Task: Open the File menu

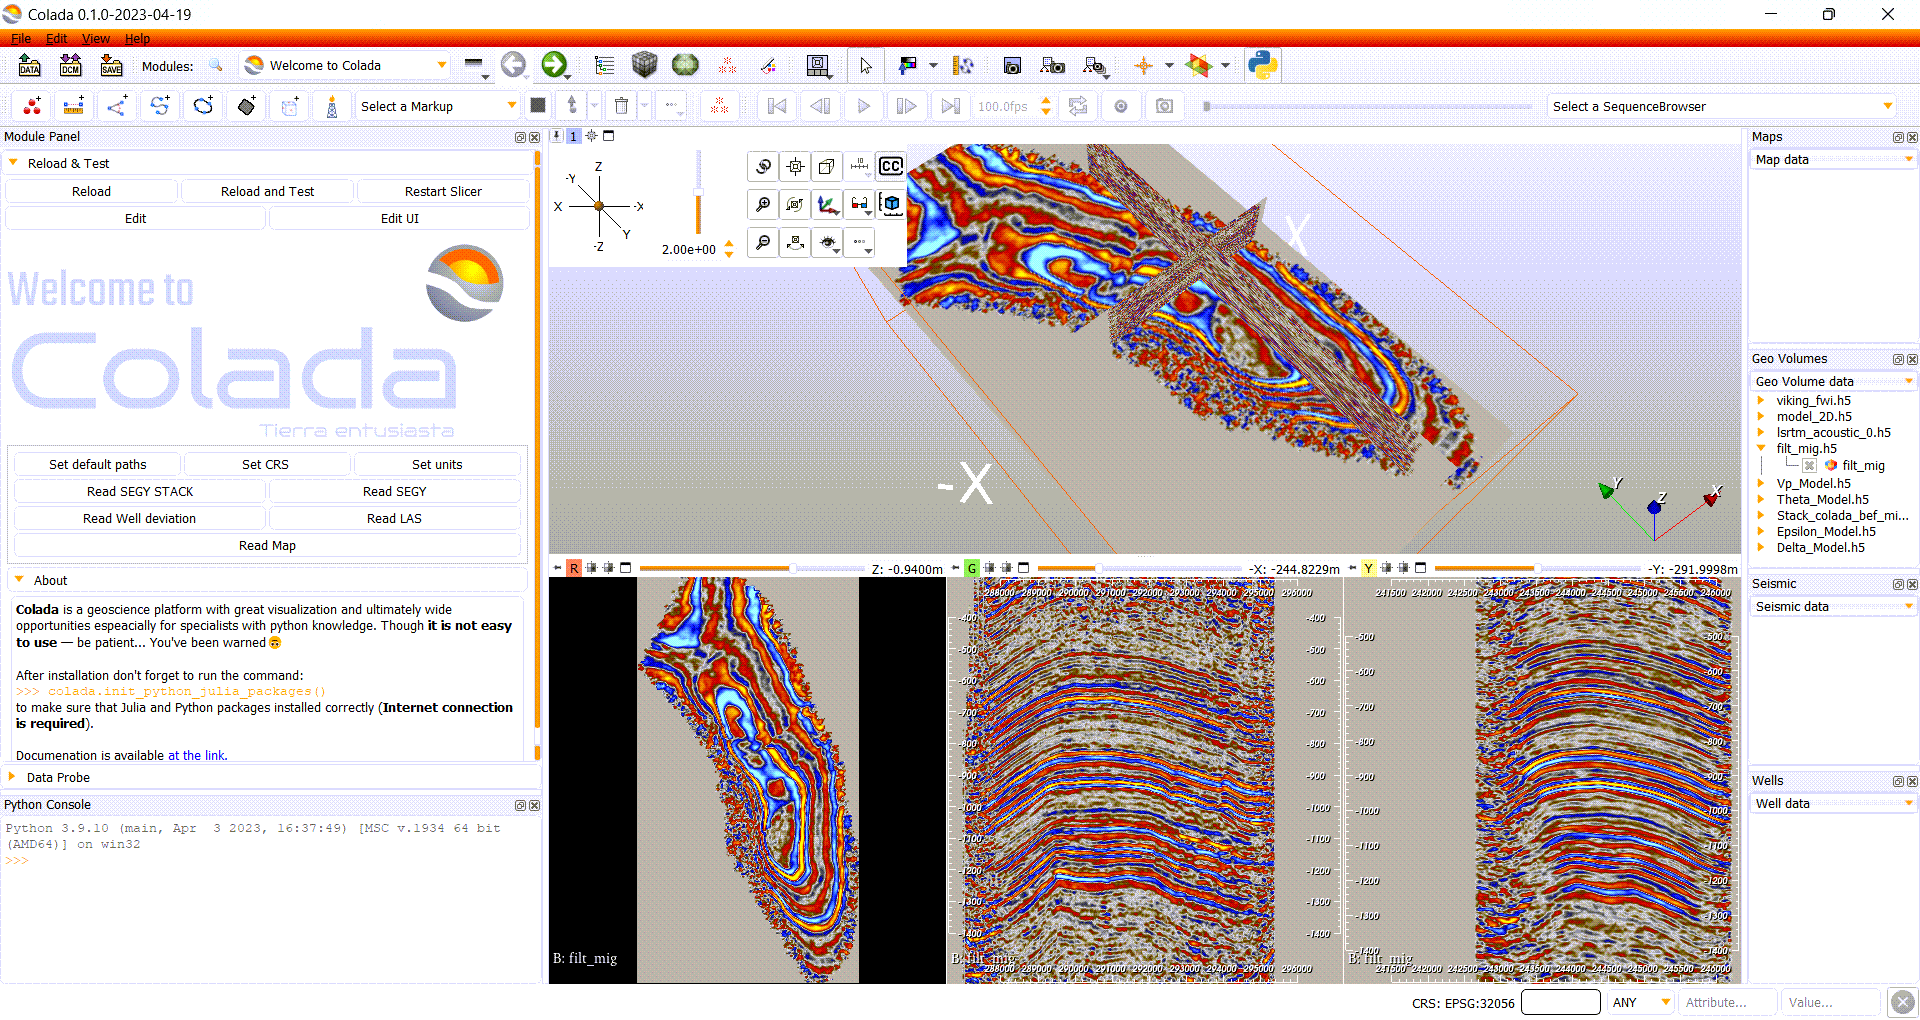Action: (x=20, y=38)
